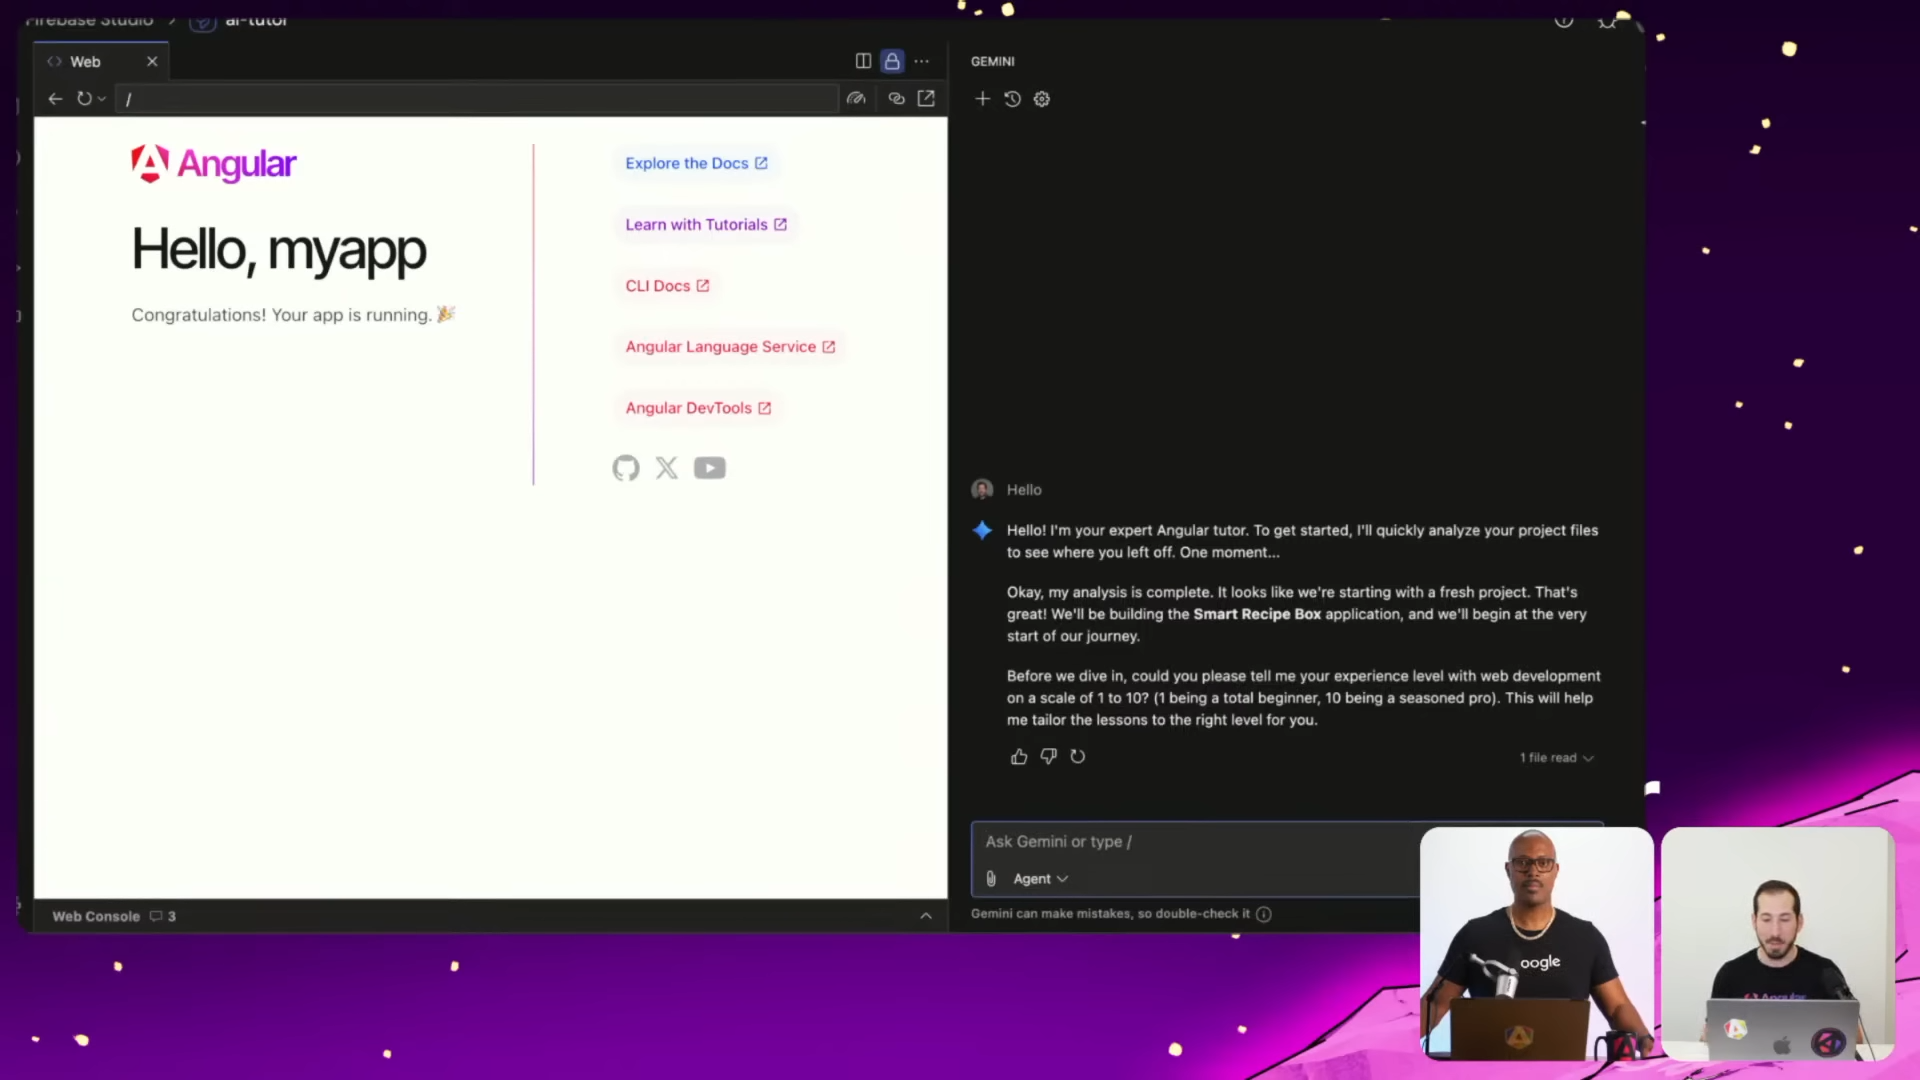This screenshot has width=1920, height=1080.
Task: Toggle split view in the Web preview toolbar
Action: point(862,61)
